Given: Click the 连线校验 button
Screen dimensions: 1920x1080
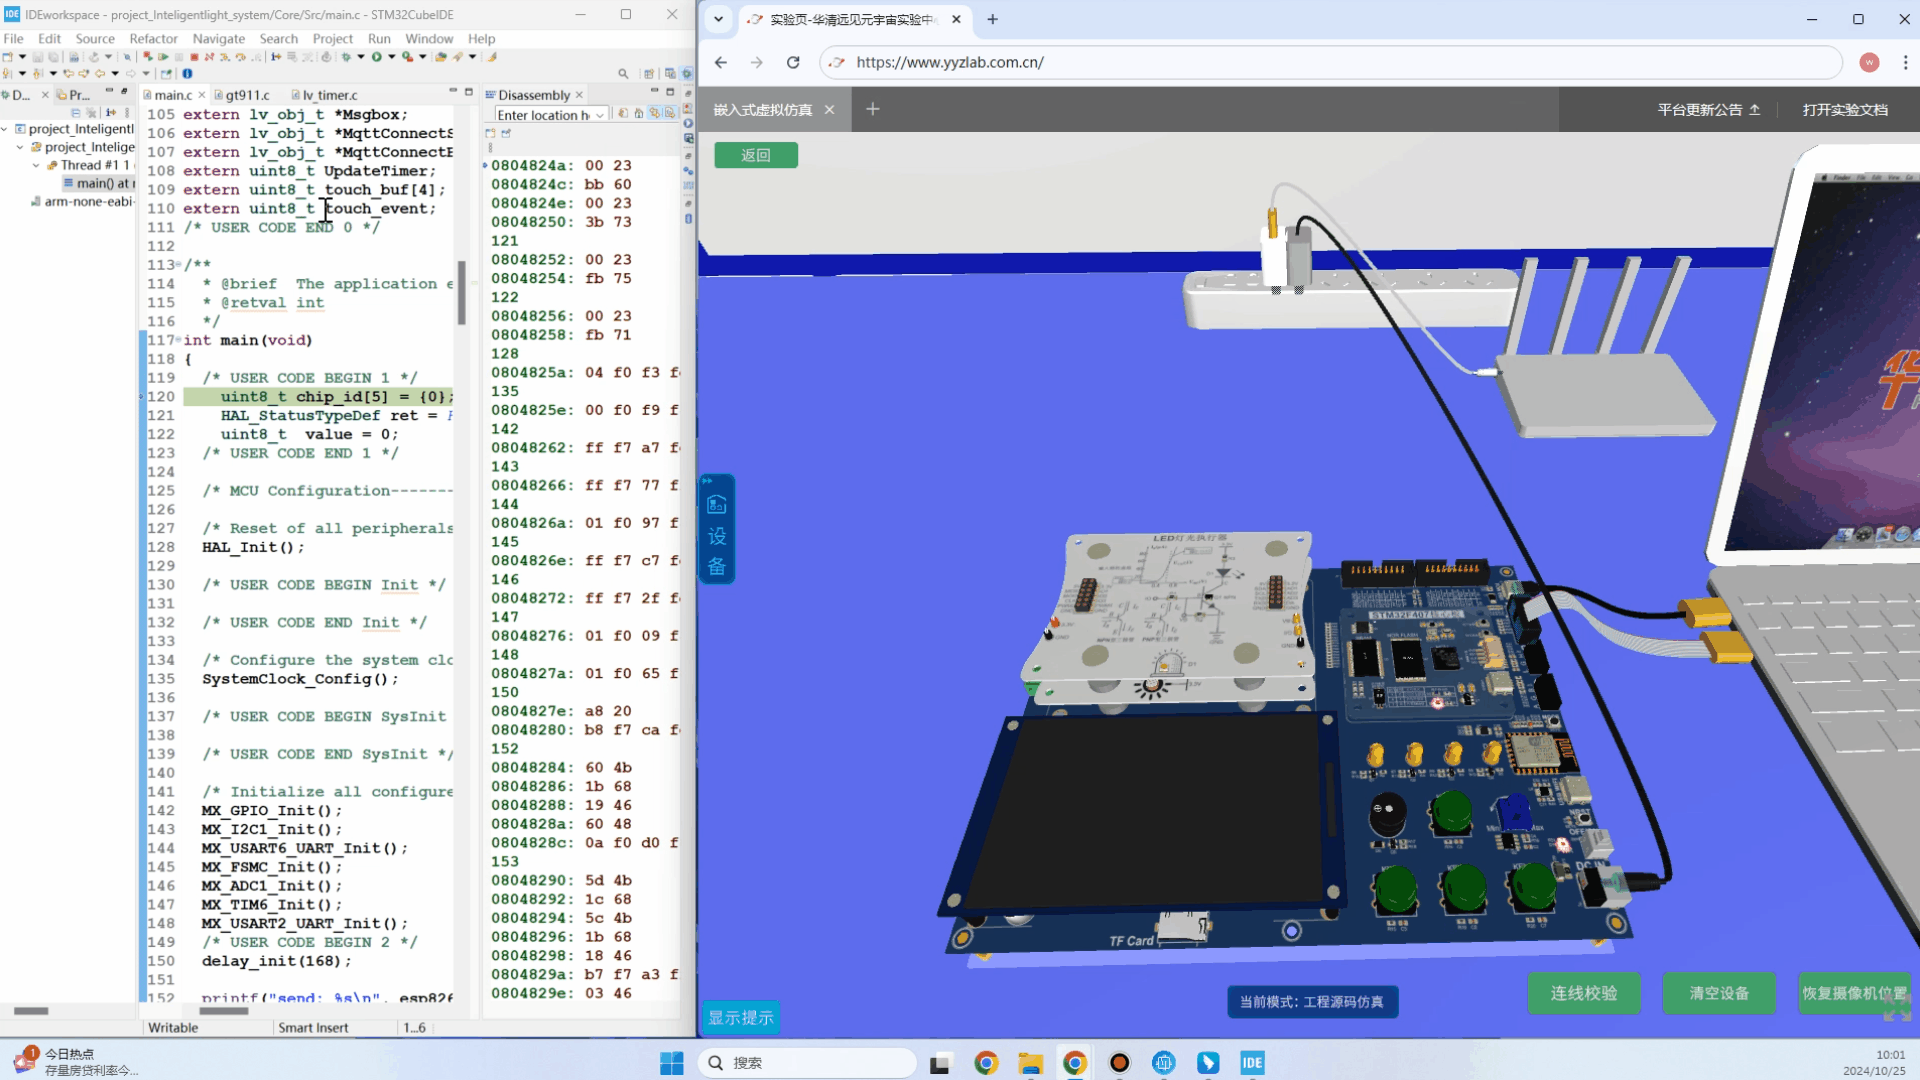Looking at the screenshot, I should click(1583, 993).
